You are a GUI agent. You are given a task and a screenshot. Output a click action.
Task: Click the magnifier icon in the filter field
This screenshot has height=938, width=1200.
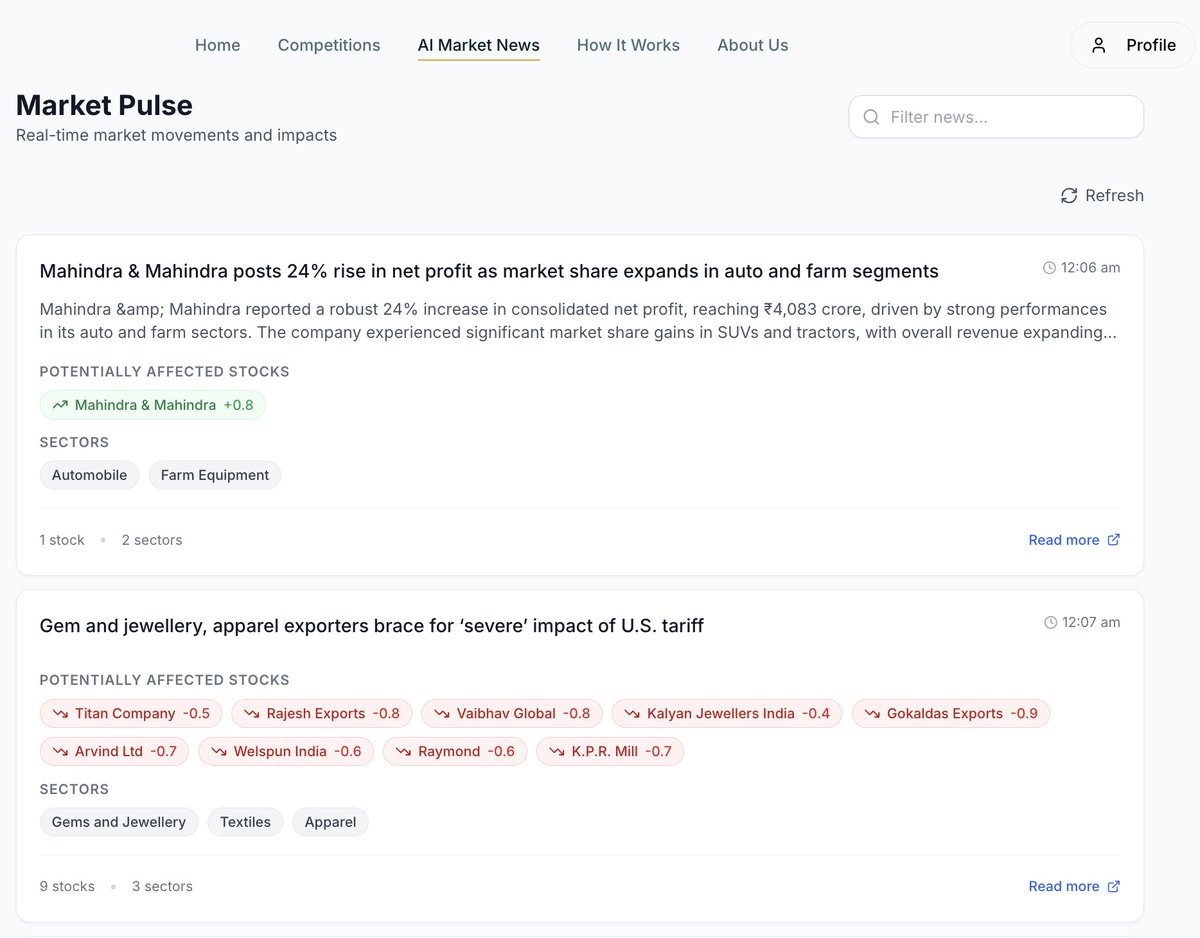click(871, 117)
